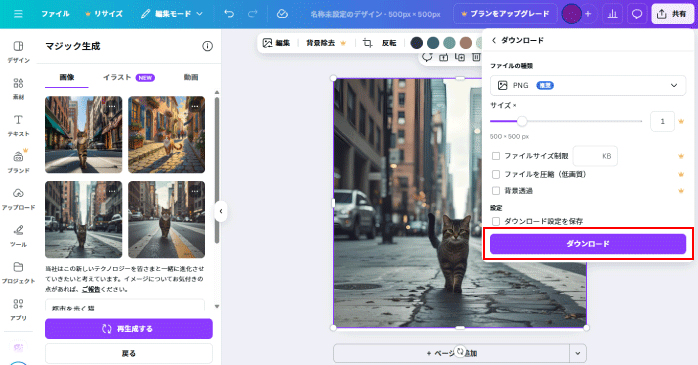Viewport: 698px width, 365px height.
Task: Check ダウンロード設定を保存 checkbox
Action: 496,221
